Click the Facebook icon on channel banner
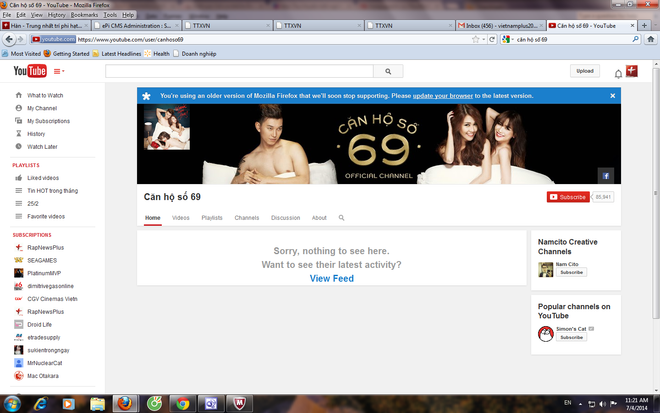660x413 pixels. (x=605, y=174)
